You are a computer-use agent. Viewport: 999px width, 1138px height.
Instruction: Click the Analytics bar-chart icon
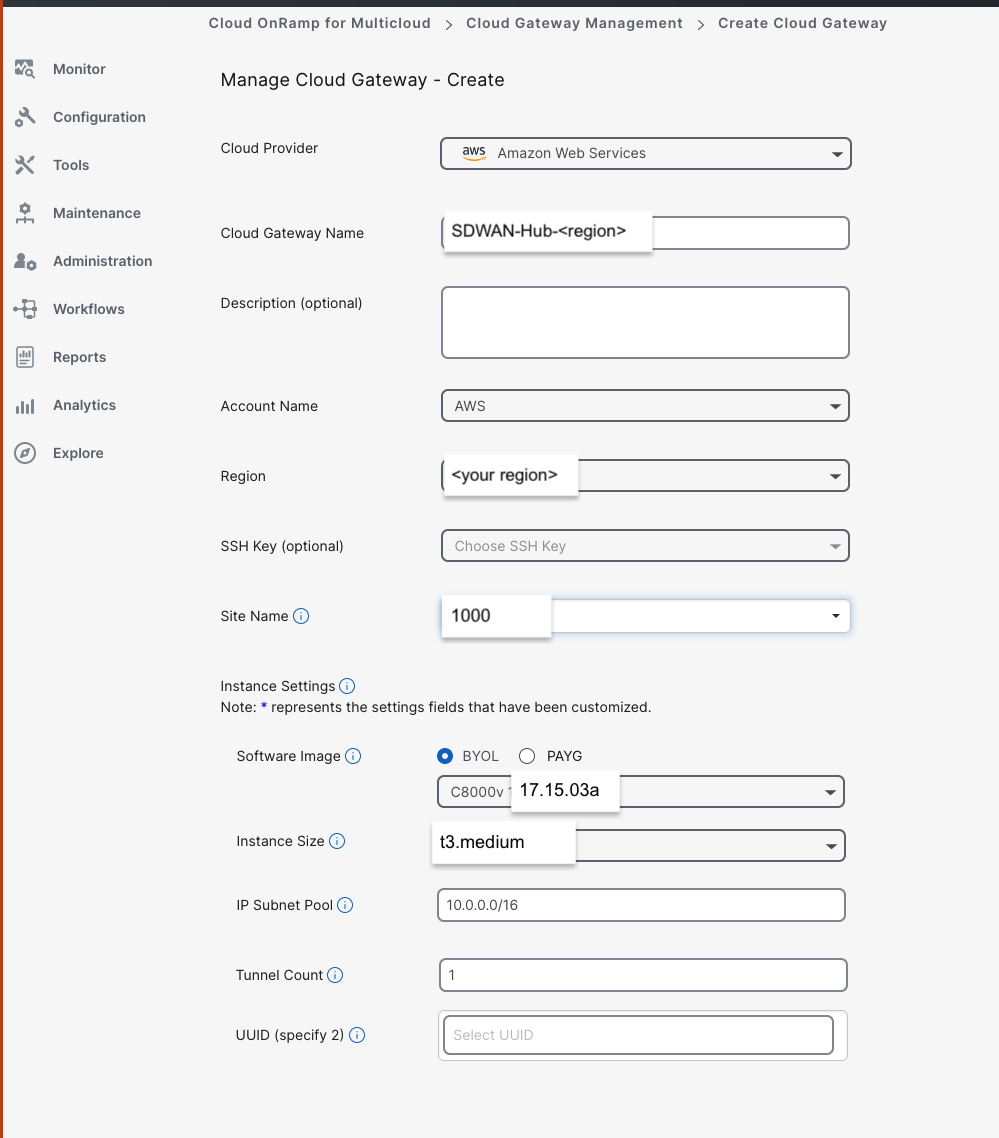click(25, 406)
